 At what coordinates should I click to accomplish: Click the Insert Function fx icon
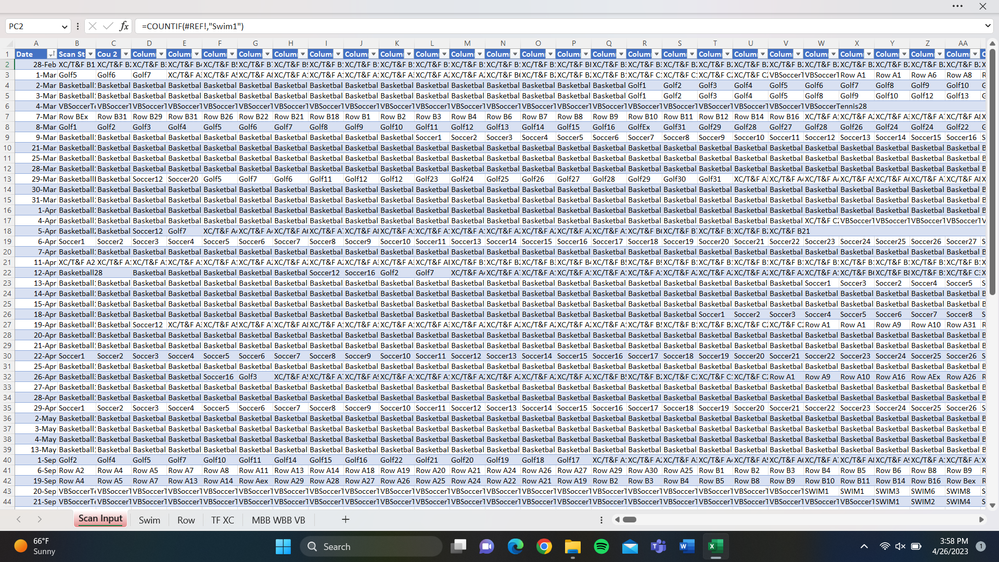point(124,26)
